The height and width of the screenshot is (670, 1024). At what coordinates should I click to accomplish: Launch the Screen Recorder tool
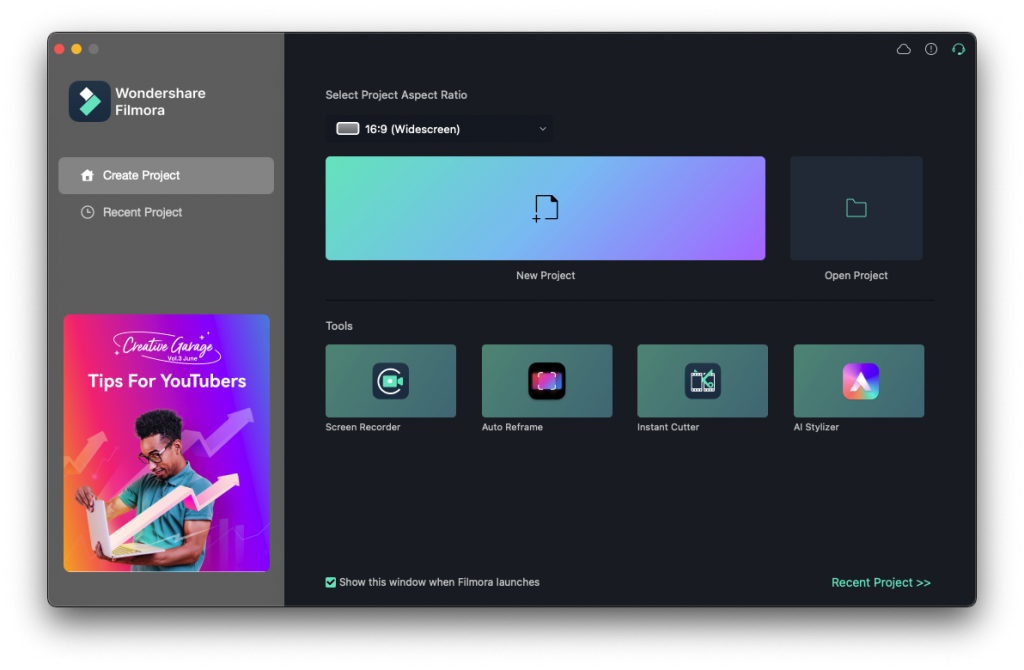coord(391,381)
